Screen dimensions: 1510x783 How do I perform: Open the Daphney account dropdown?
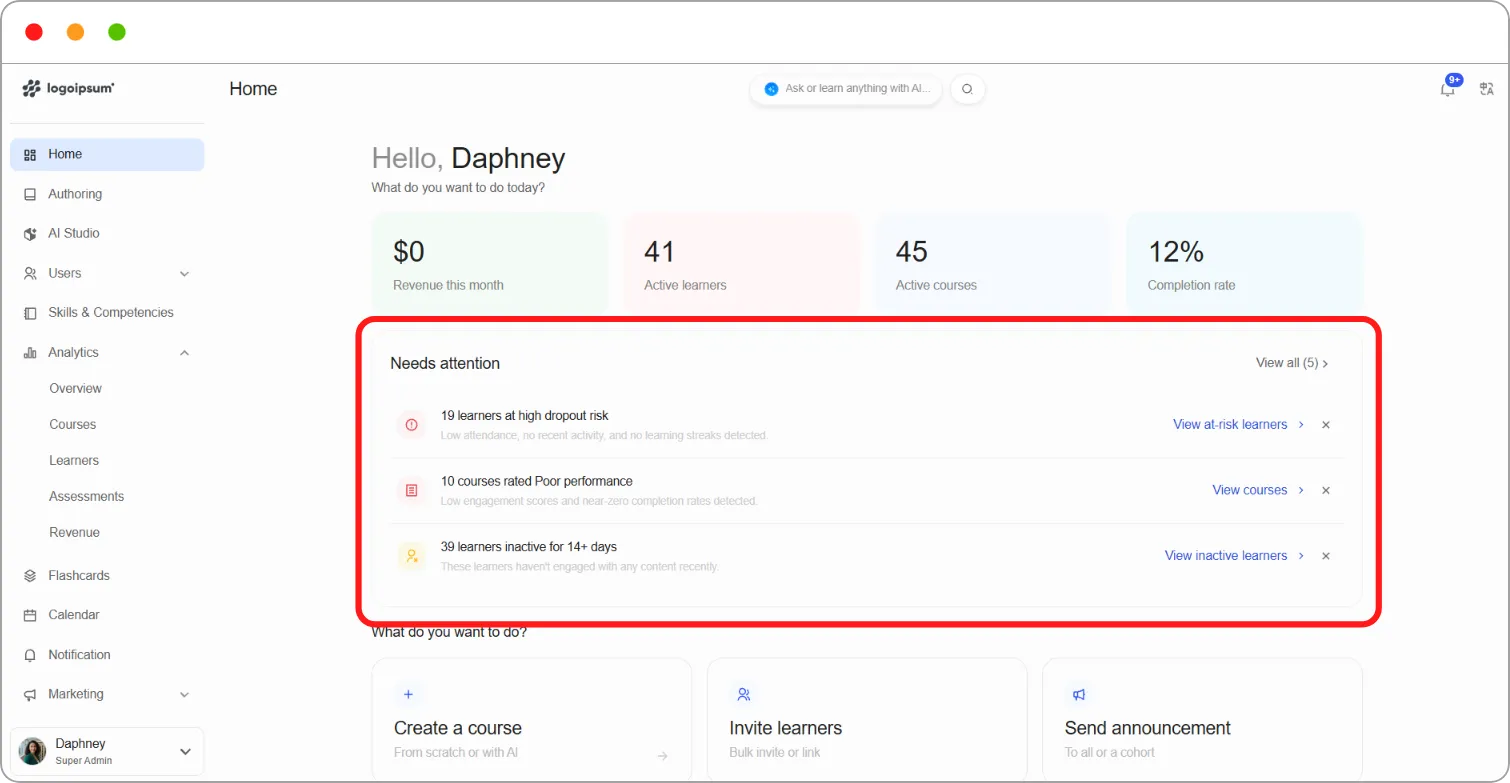[x=107, y=751]
